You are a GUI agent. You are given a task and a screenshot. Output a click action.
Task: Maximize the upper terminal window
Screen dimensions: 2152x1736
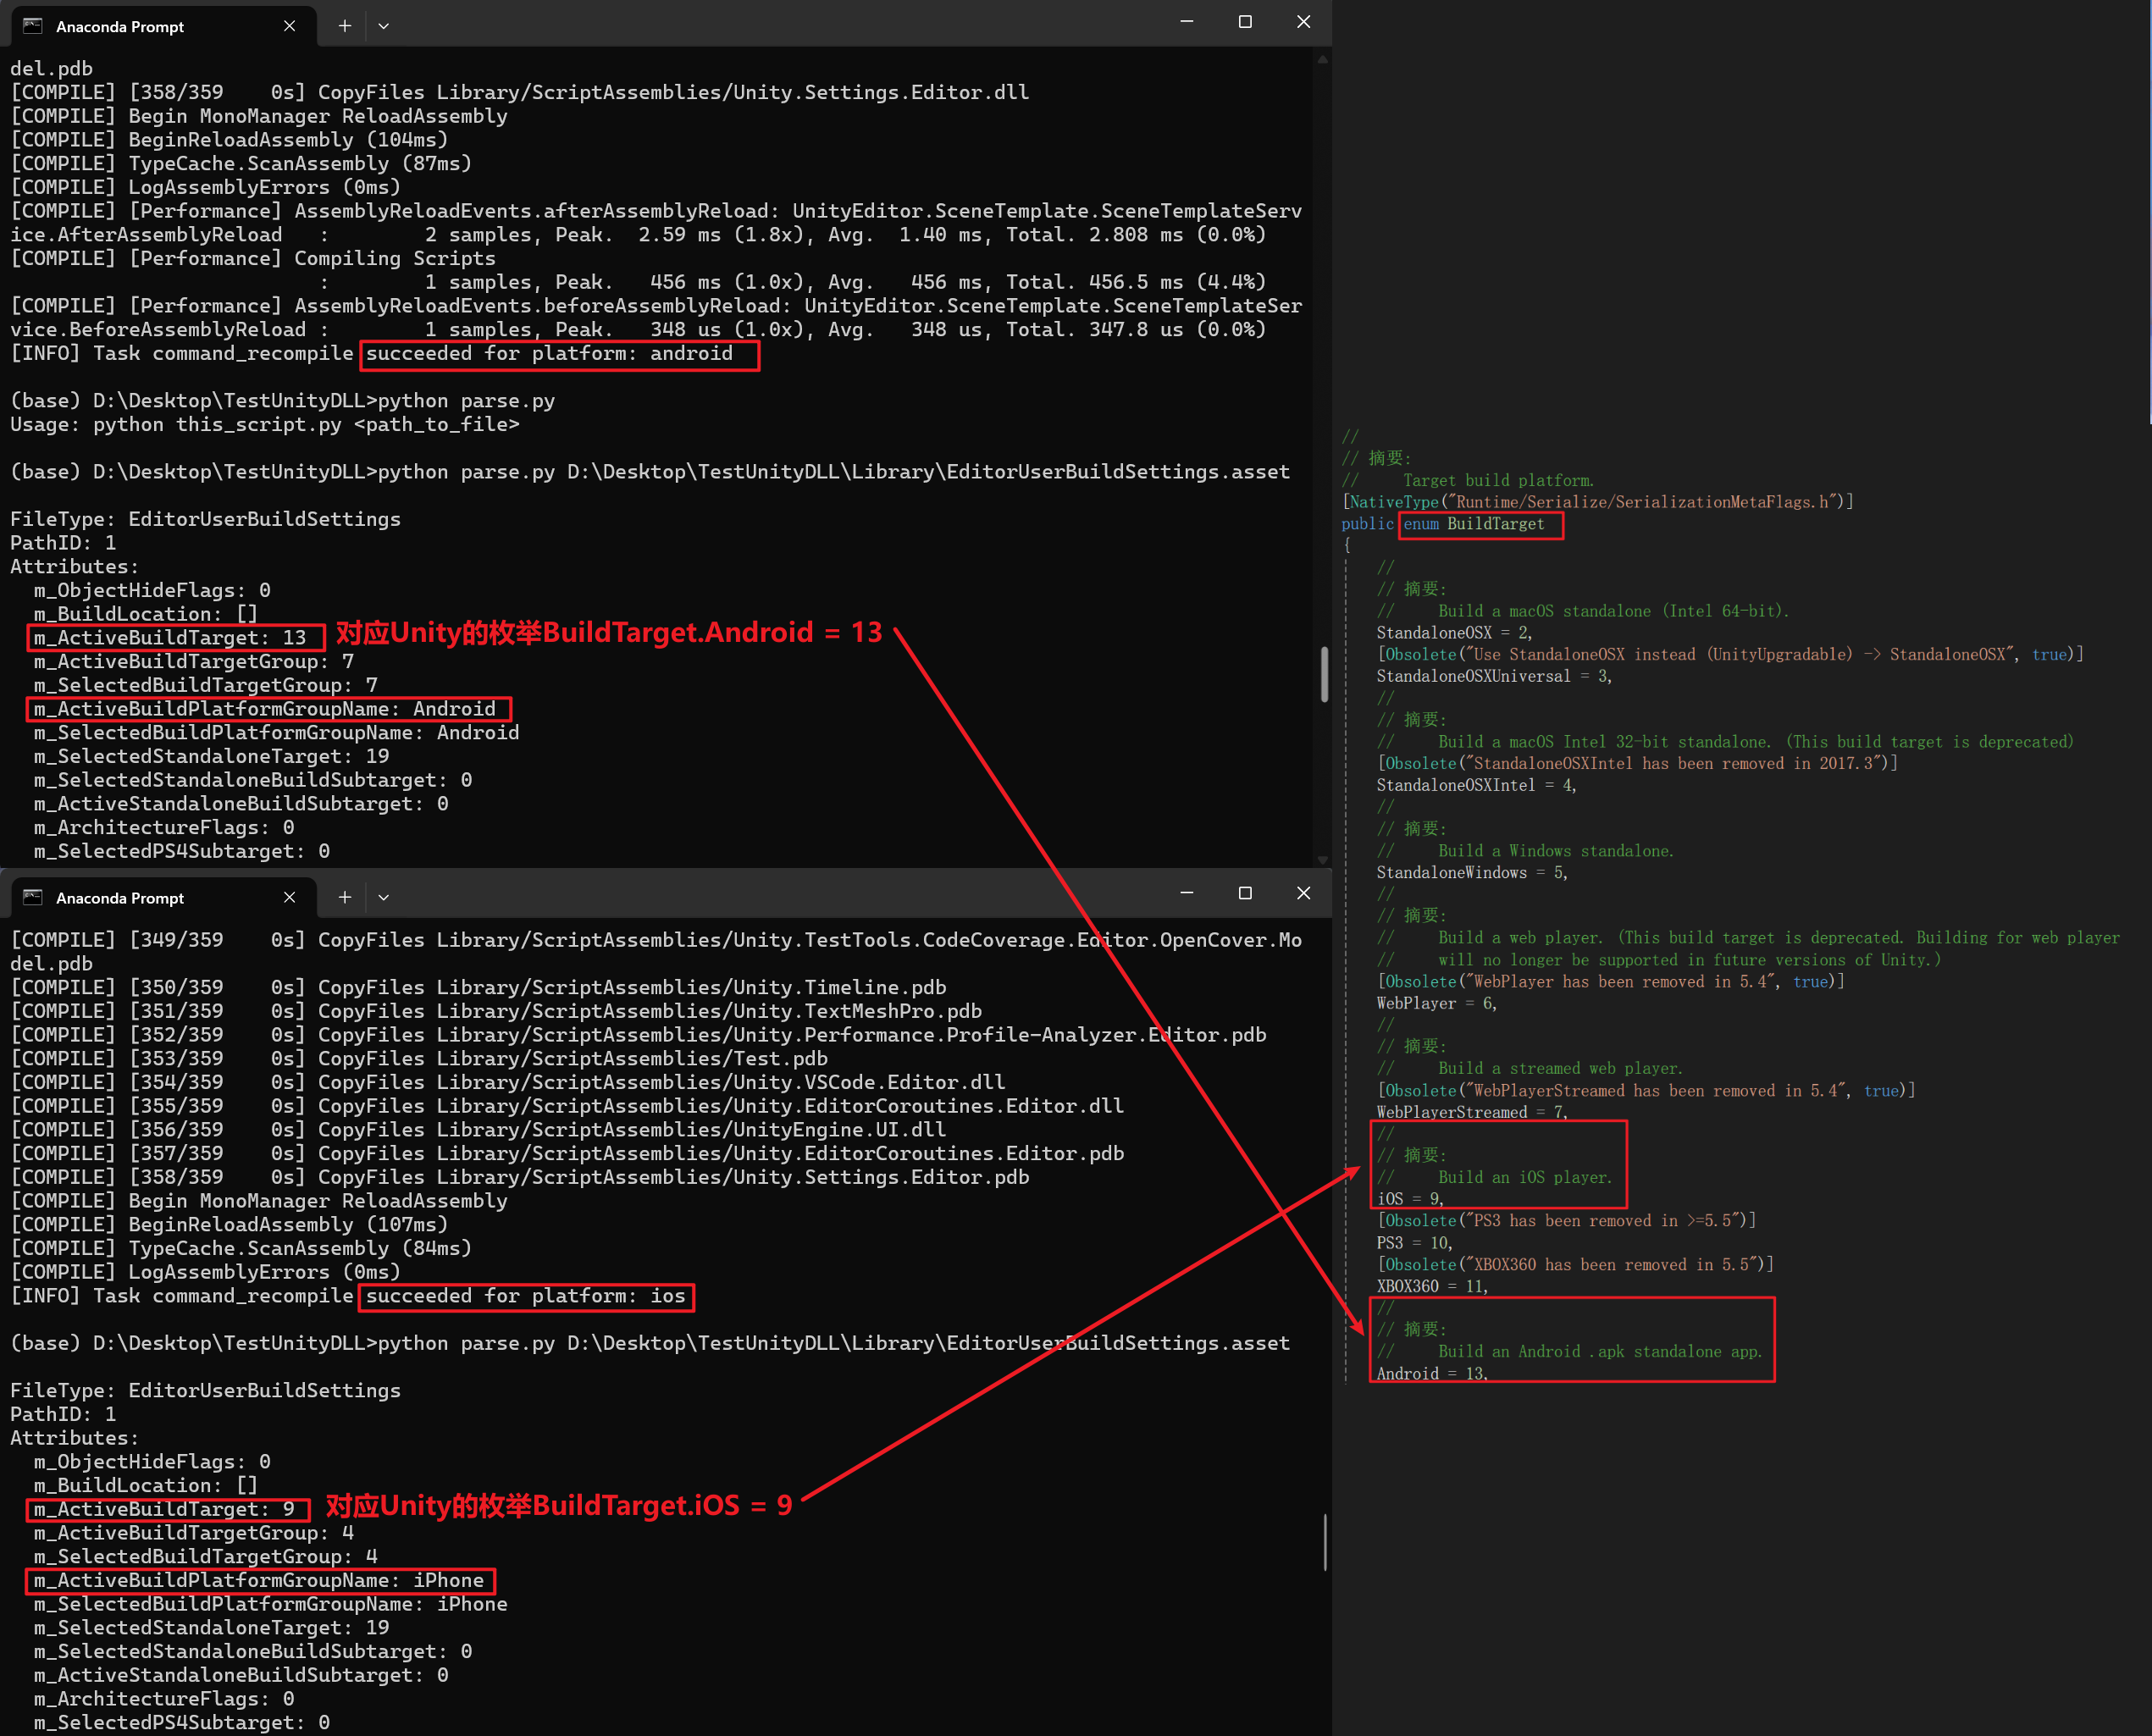pos(1245,22)
